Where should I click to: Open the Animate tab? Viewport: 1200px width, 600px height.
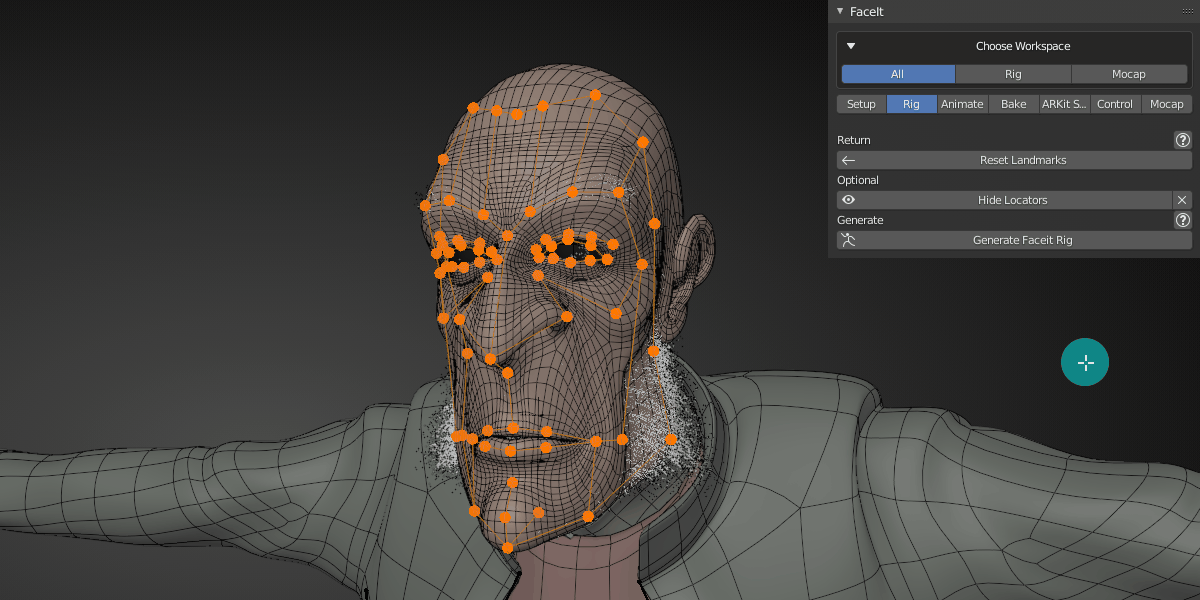coord(962,103)
